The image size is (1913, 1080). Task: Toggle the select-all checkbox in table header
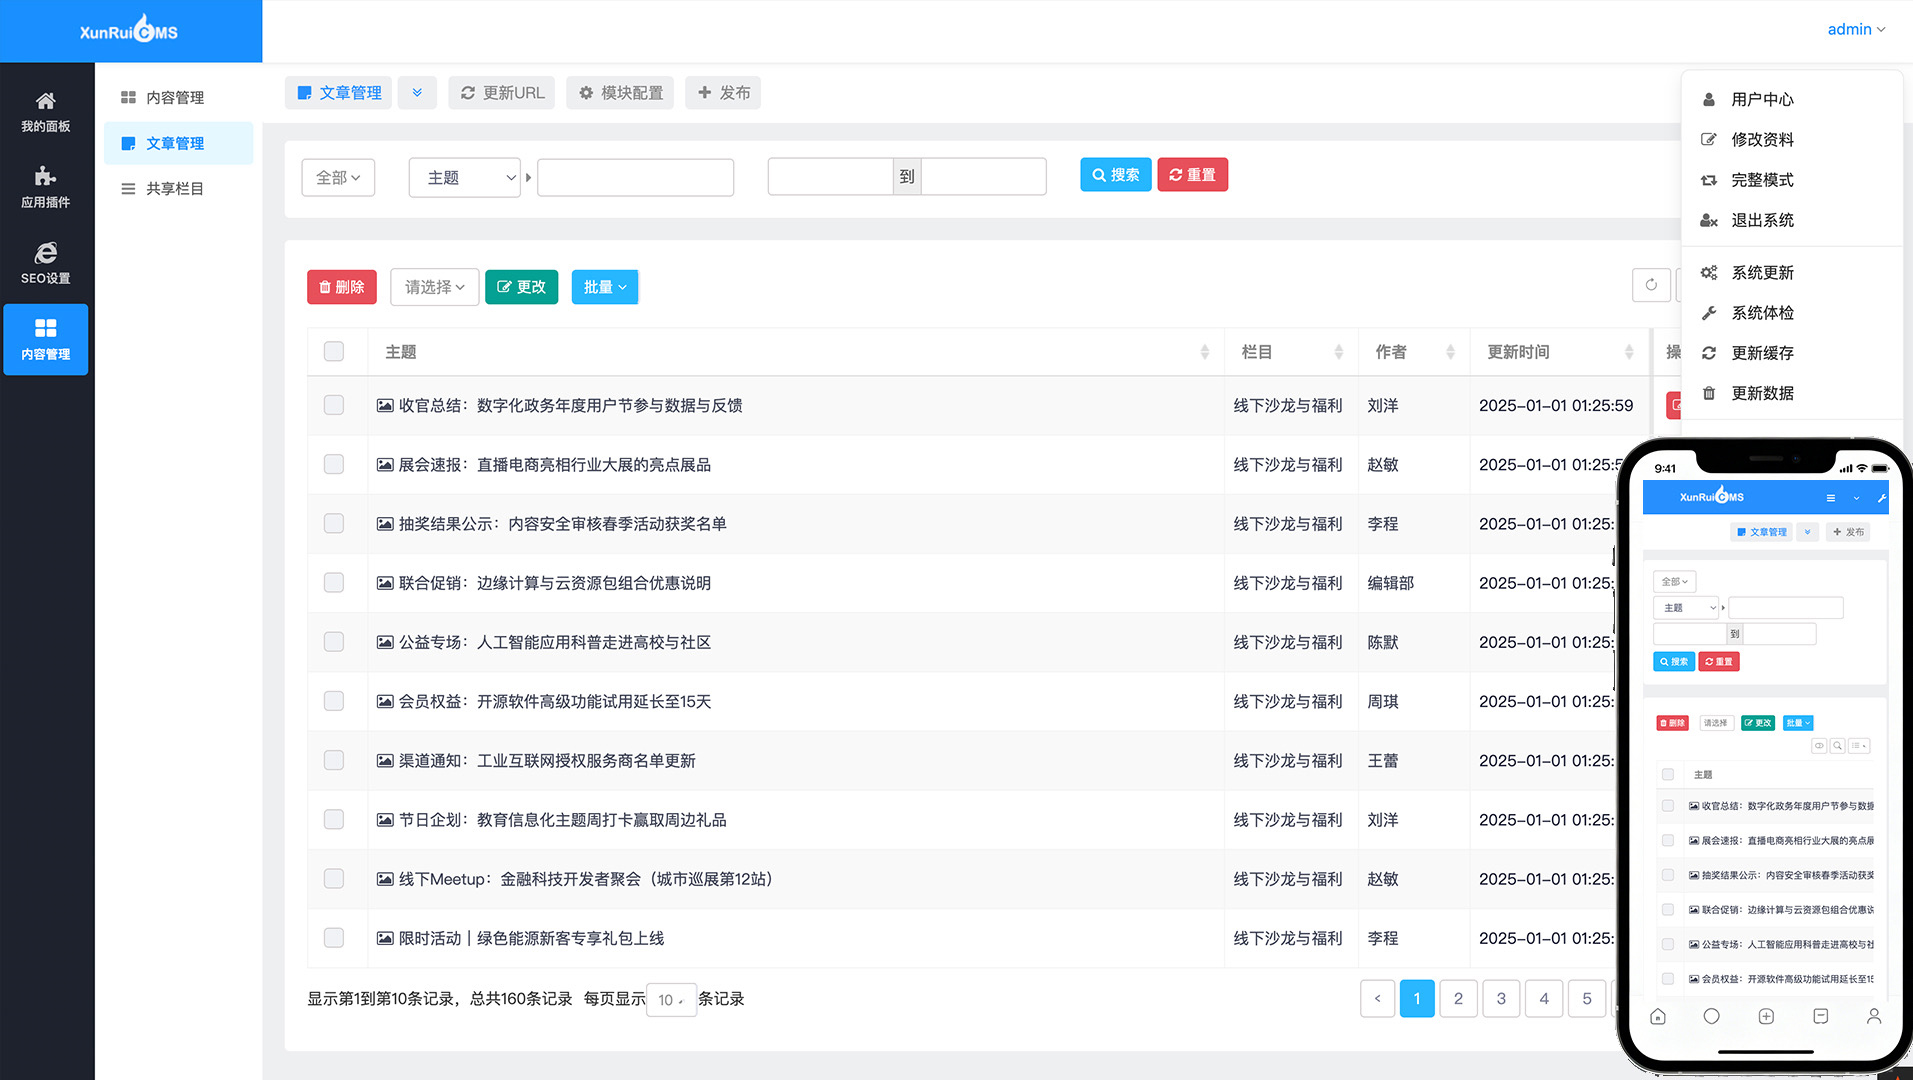click(334, 352)
